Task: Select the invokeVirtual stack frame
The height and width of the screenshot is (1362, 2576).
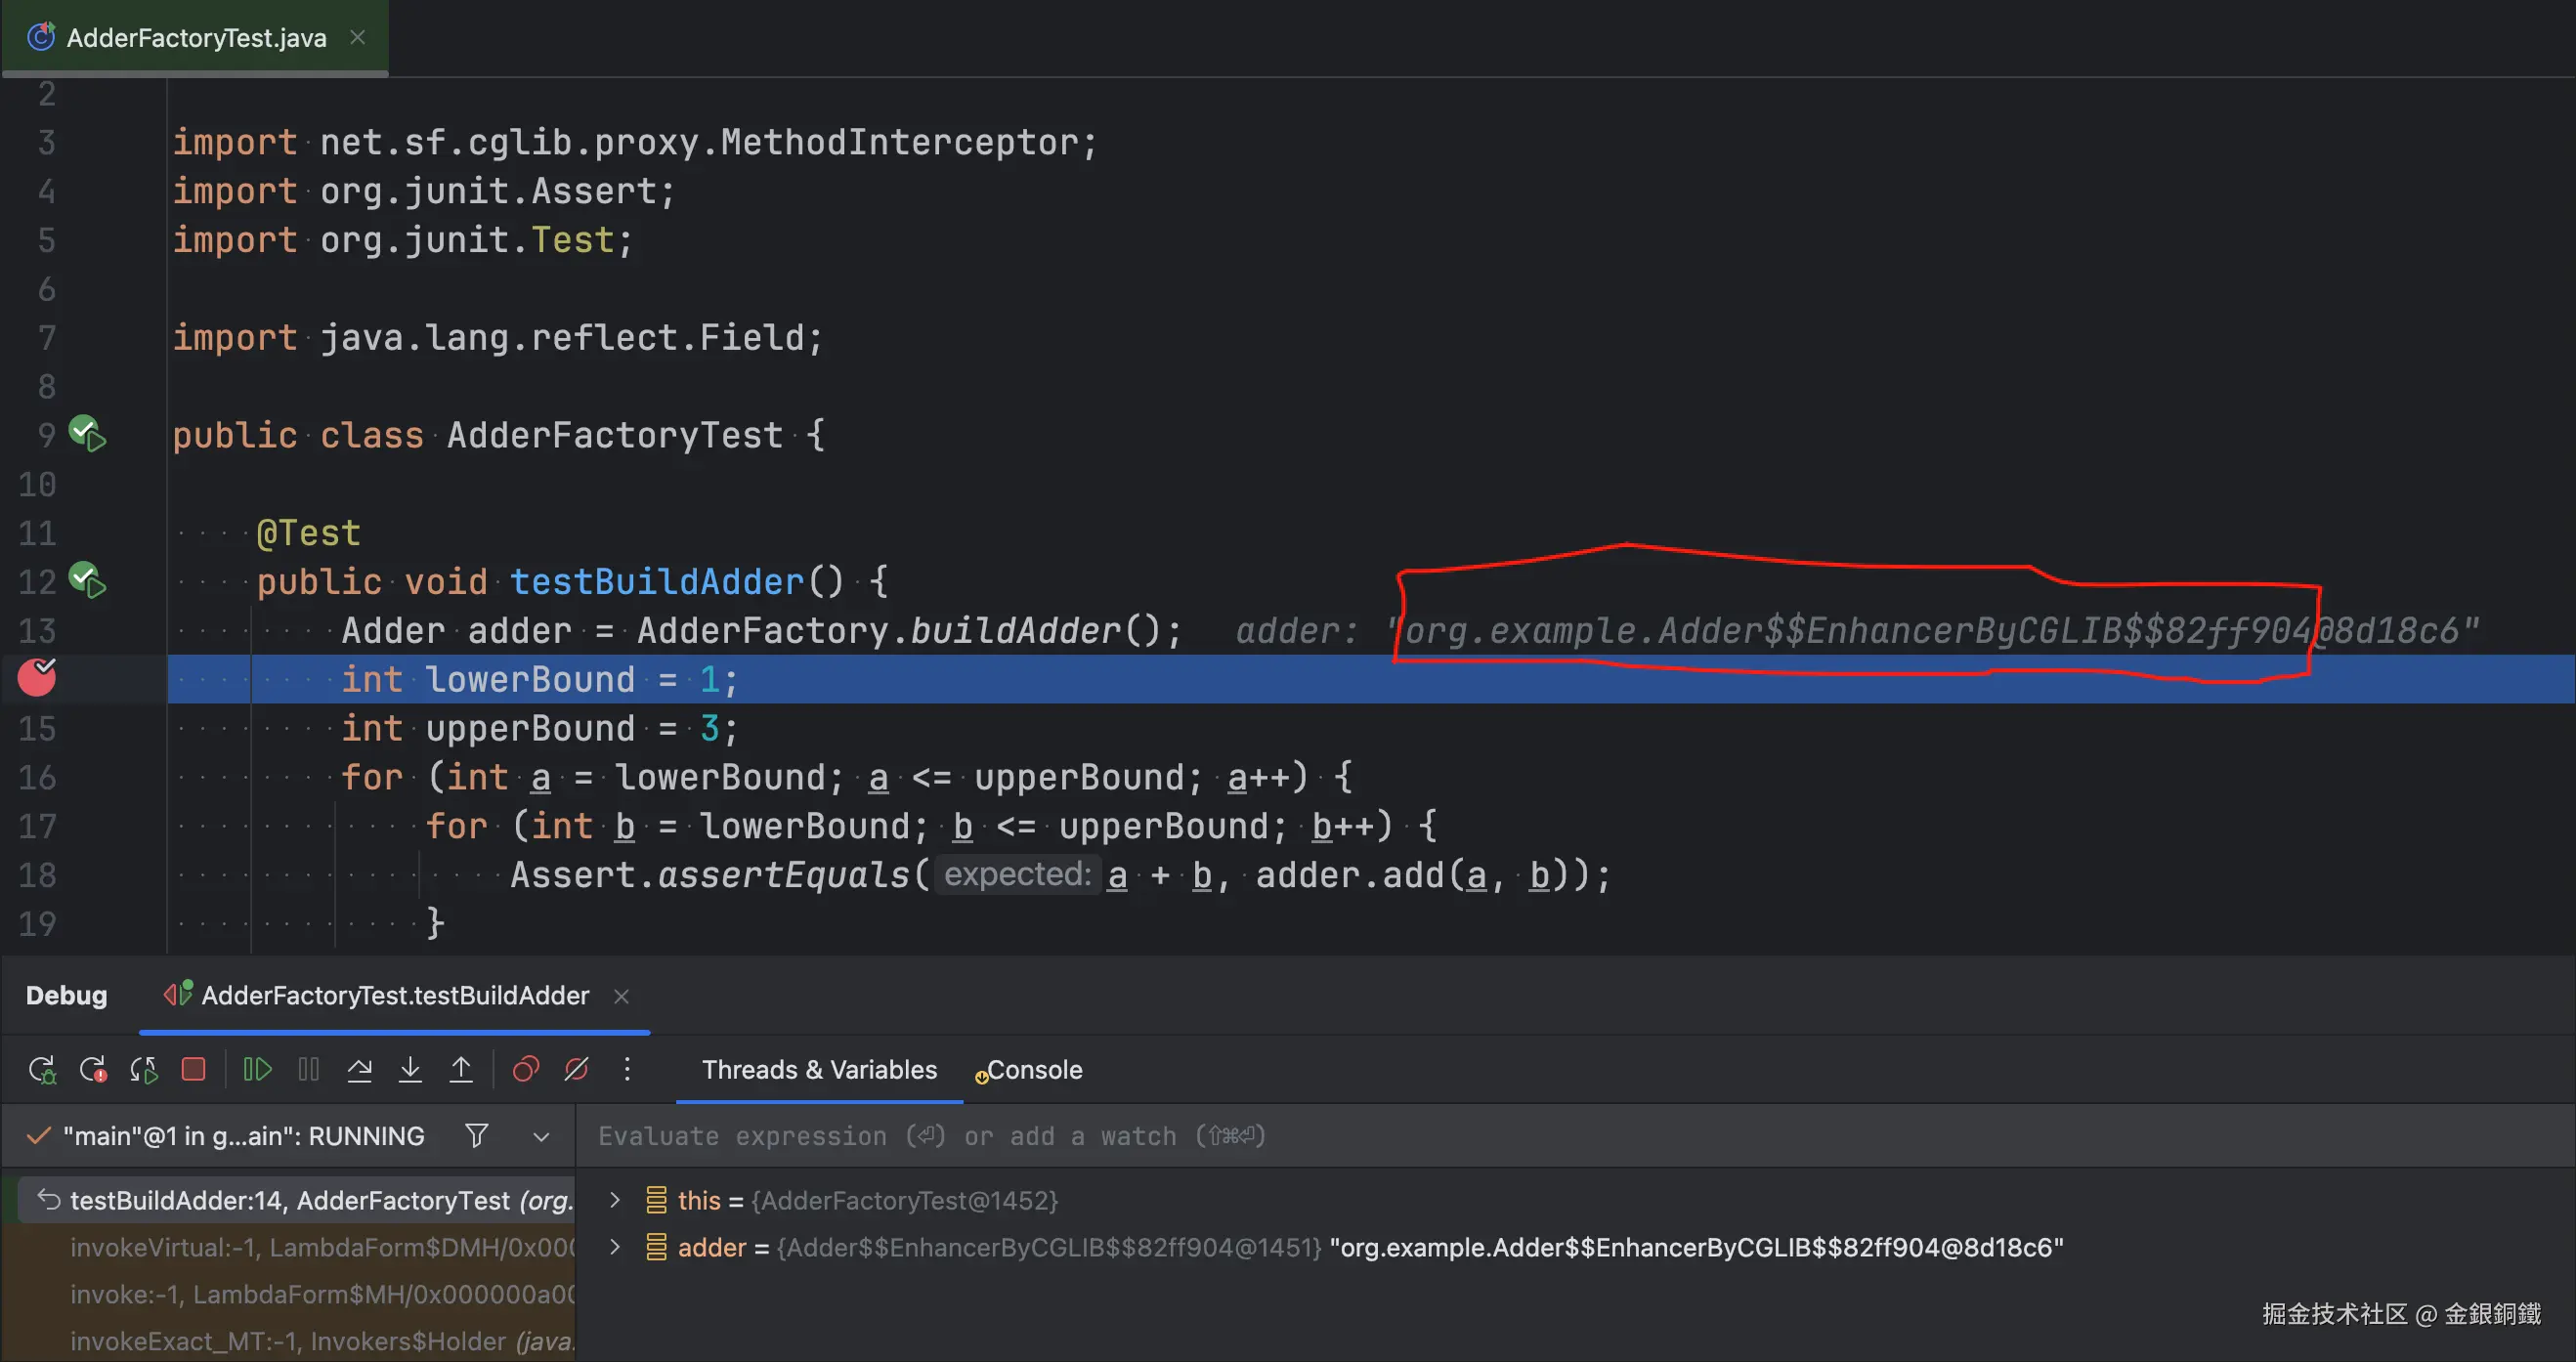Action: [x=320, y=1247]
